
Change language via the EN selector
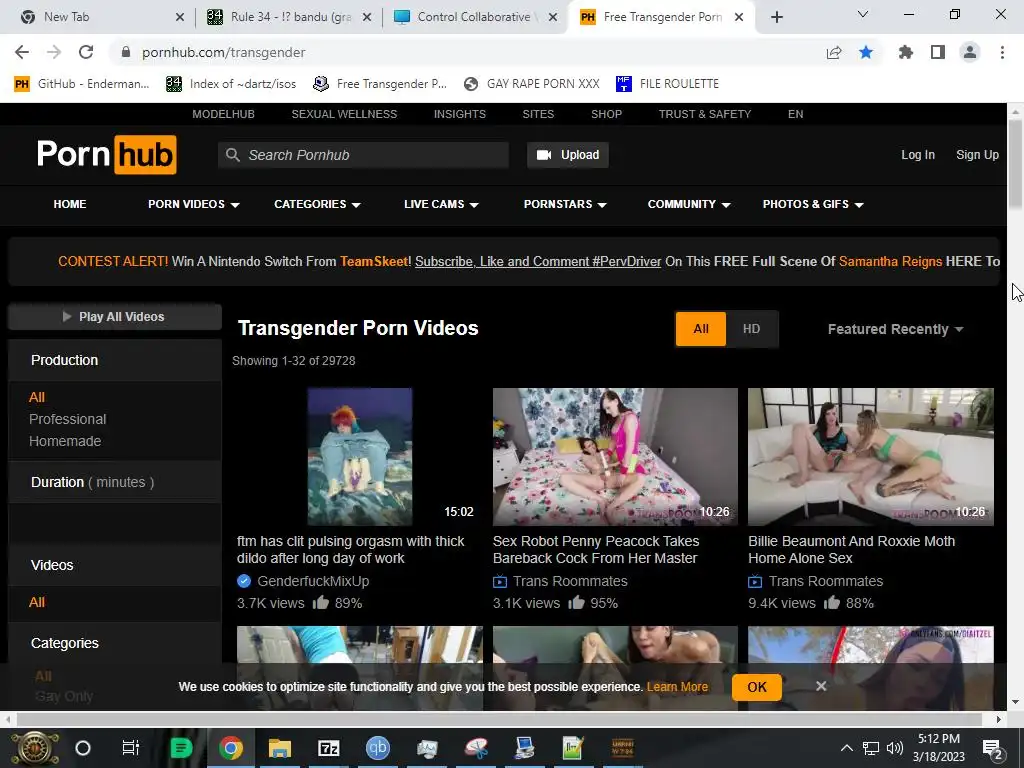tap(795, 114)
